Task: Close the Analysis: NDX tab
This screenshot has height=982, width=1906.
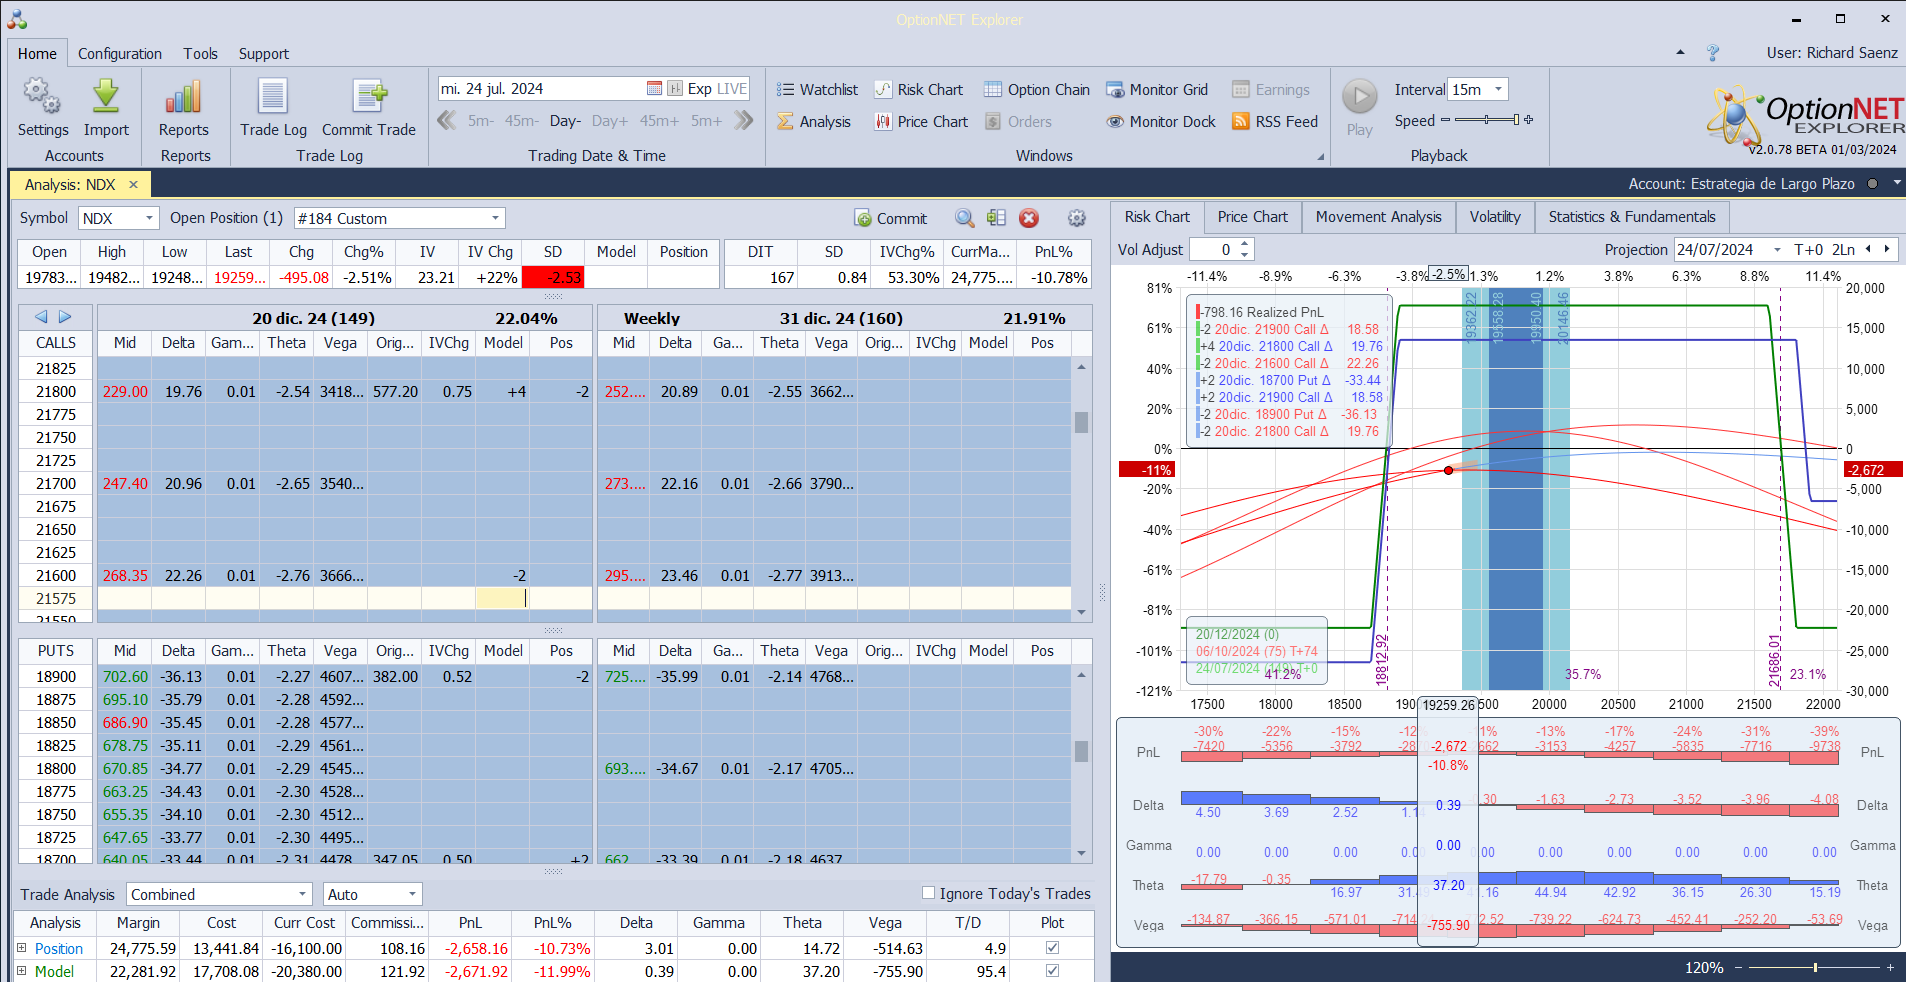Action: pos(133,184)
